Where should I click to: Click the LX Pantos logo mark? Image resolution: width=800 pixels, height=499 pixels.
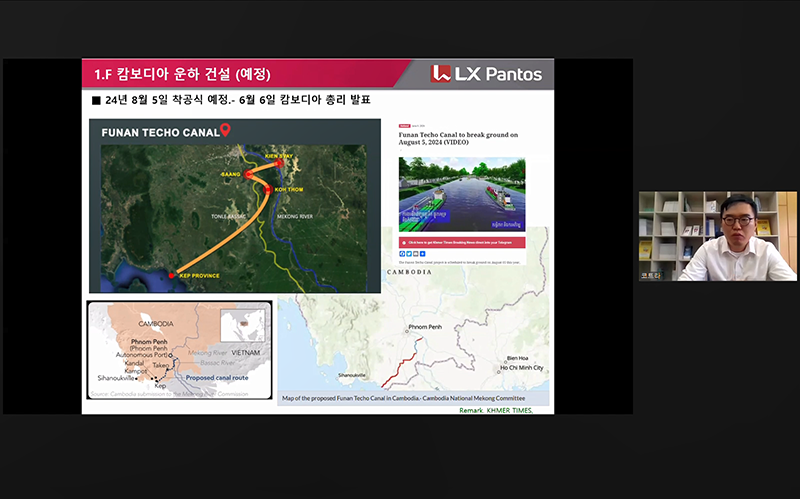tap(441, 73)
